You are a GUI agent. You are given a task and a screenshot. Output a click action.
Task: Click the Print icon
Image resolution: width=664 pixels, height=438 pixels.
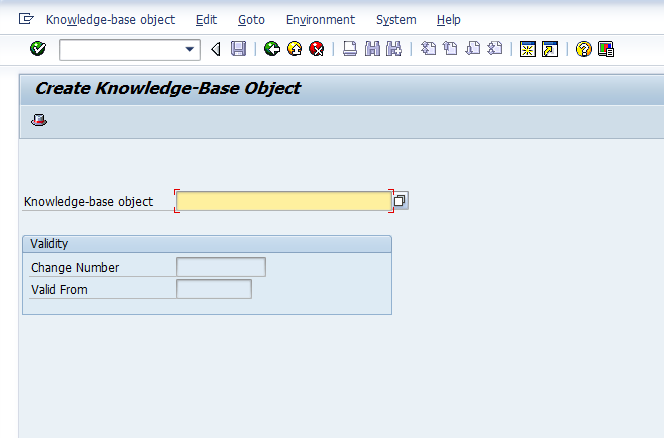(350, 49)
